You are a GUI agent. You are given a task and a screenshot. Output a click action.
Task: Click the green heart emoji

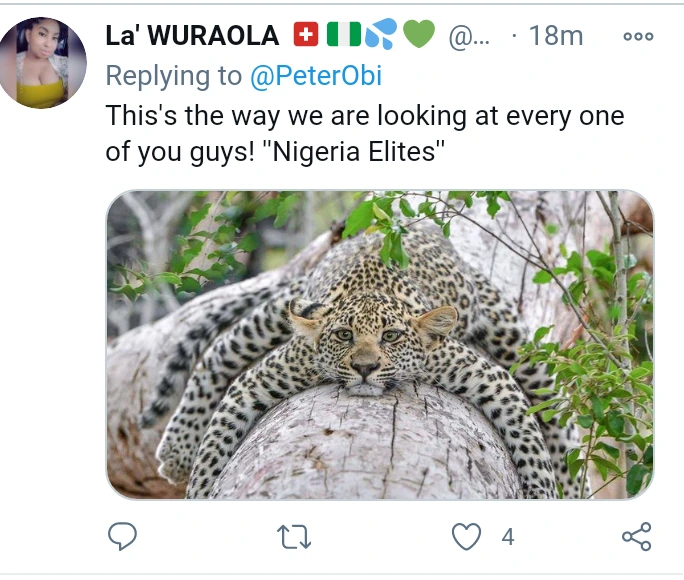click(419, 35)
